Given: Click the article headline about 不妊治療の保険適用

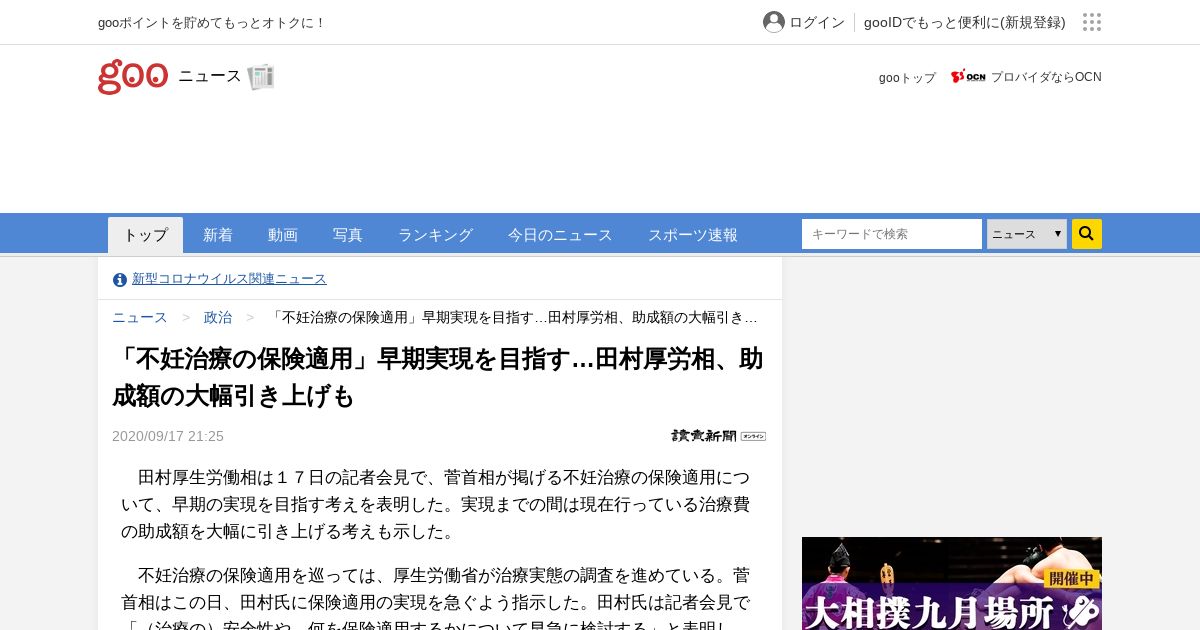Looking at the screenshot, I should 438,377.
